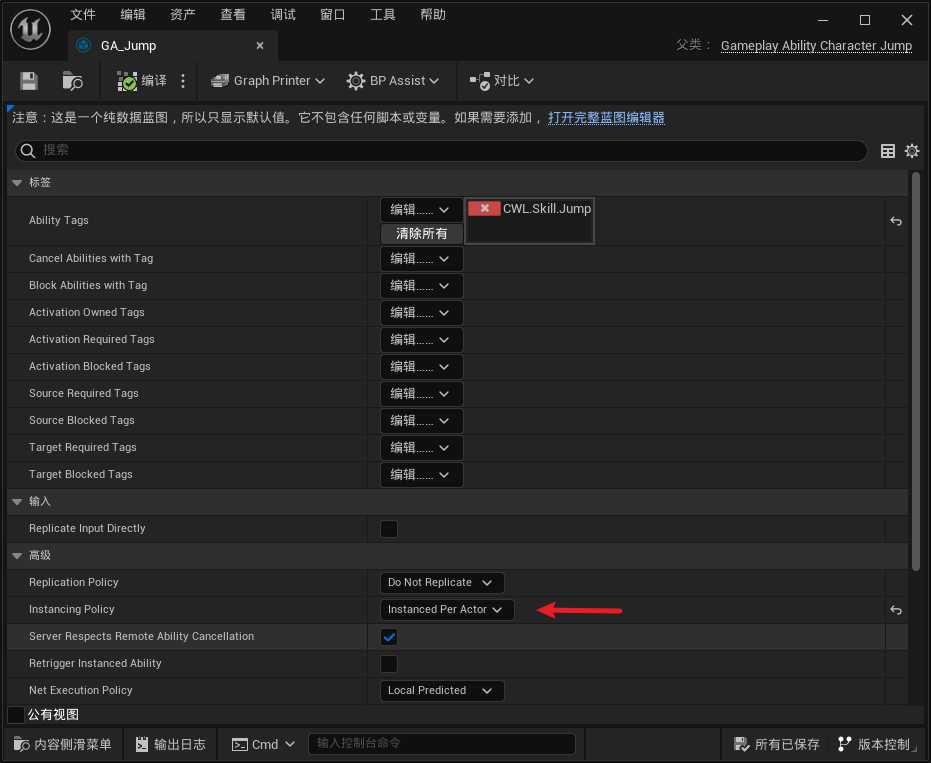Open the 工具 menu
Screen dimensions: 931x763
(x=383, y=15)
